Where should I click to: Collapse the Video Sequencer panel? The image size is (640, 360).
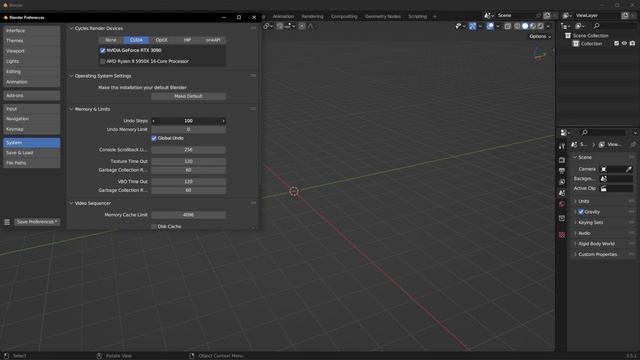pos(71,203)
